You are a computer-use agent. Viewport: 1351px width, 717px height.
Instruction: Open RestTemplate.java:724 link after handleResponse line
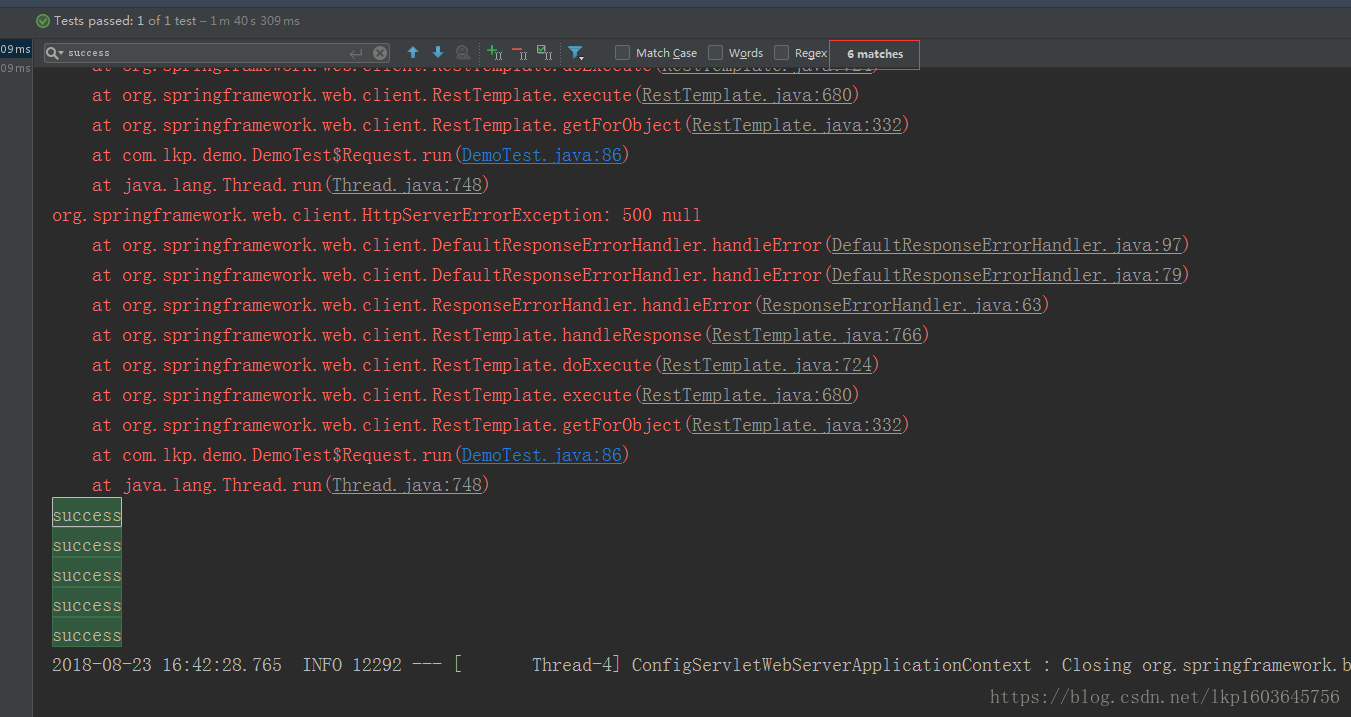click(766, 365)
